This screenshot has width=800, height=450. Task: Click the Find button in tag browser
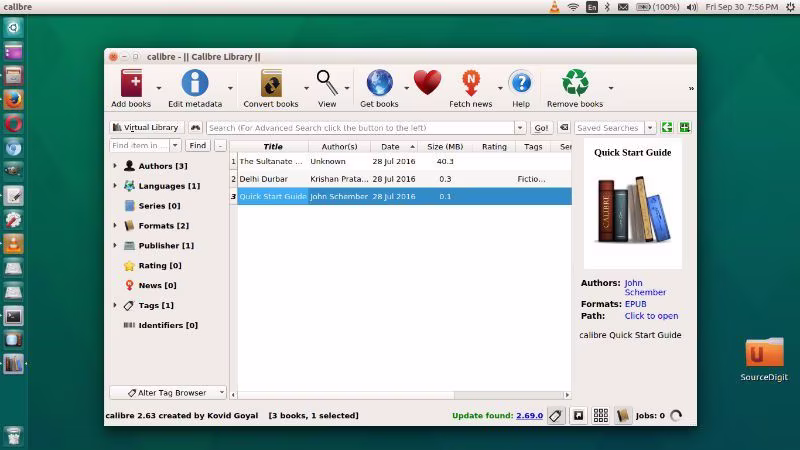coord(197,145)
